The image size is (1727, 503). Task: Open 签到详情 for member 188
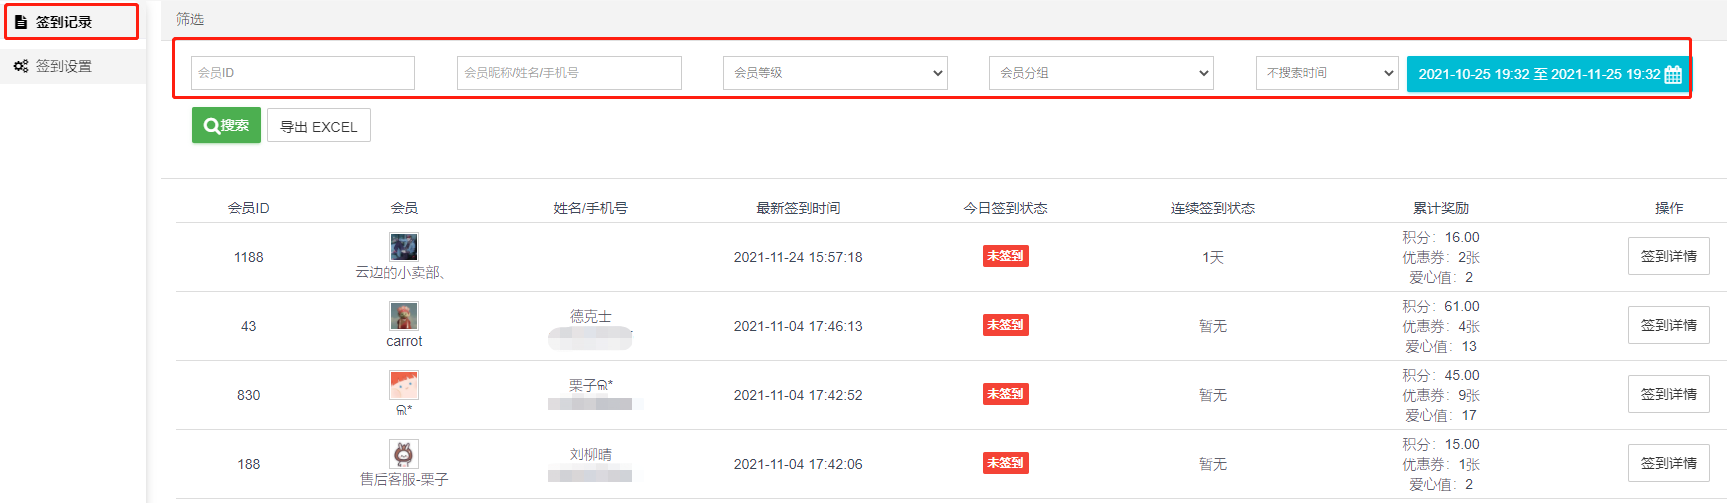click(x=1668, y=463)
